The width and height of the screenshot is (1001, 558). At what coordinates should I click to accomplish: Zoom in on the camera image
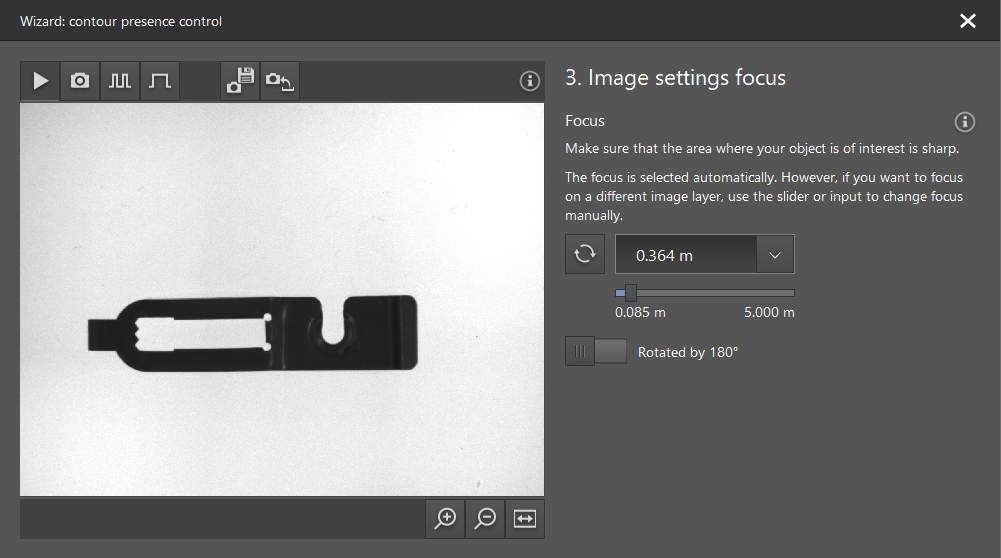click(x=445, y=518)
